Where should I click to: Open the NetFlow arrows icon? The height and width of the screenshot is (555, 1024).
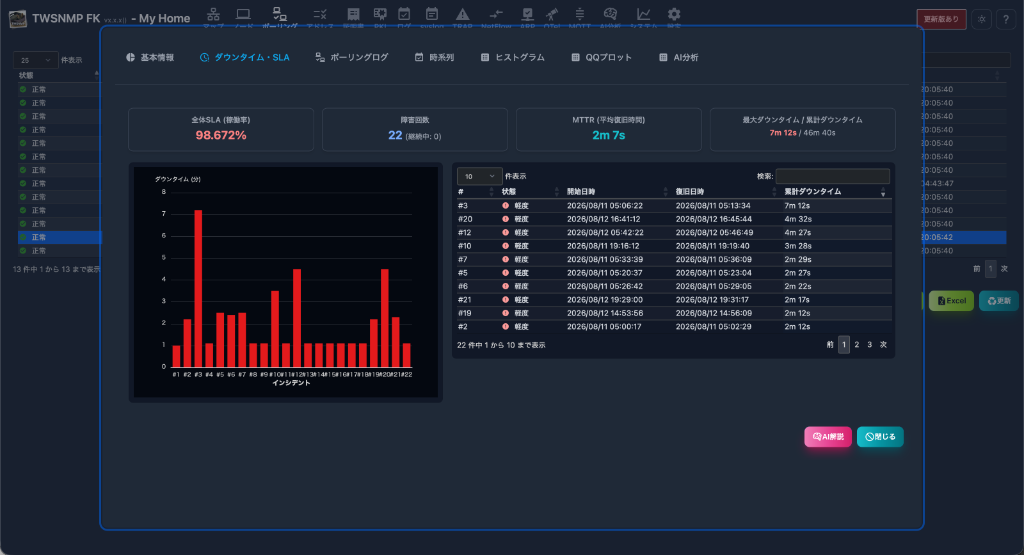coord(496,14)
